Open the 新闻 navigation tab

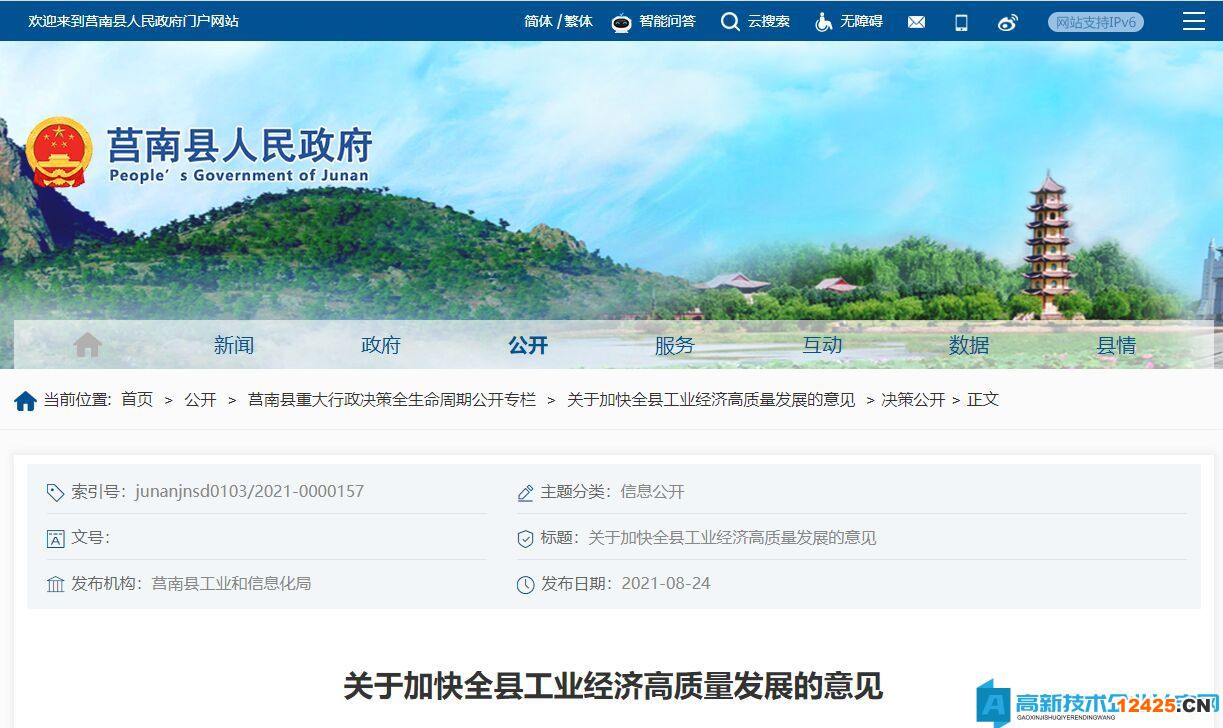(x=234, y=345)
